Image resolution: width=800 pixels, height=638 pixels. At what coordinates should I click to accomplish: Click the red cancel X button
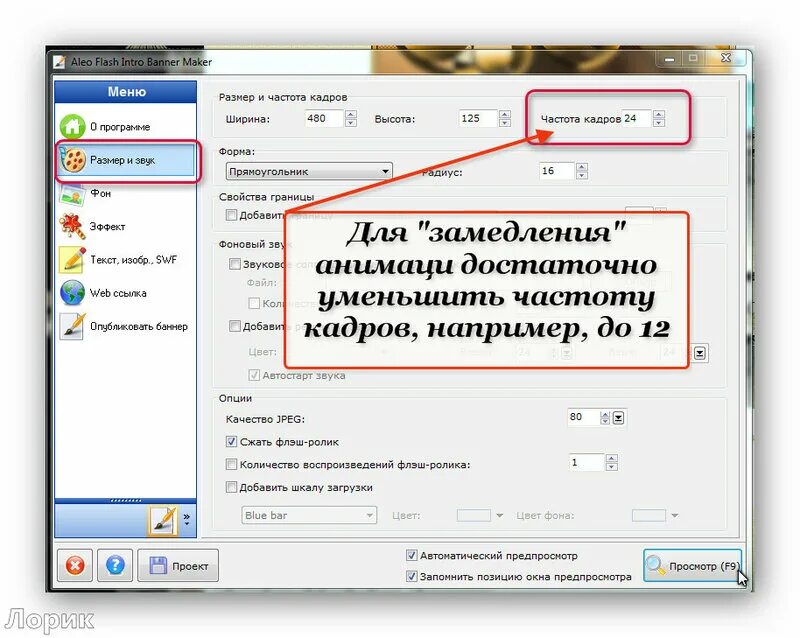coord(75,565)
